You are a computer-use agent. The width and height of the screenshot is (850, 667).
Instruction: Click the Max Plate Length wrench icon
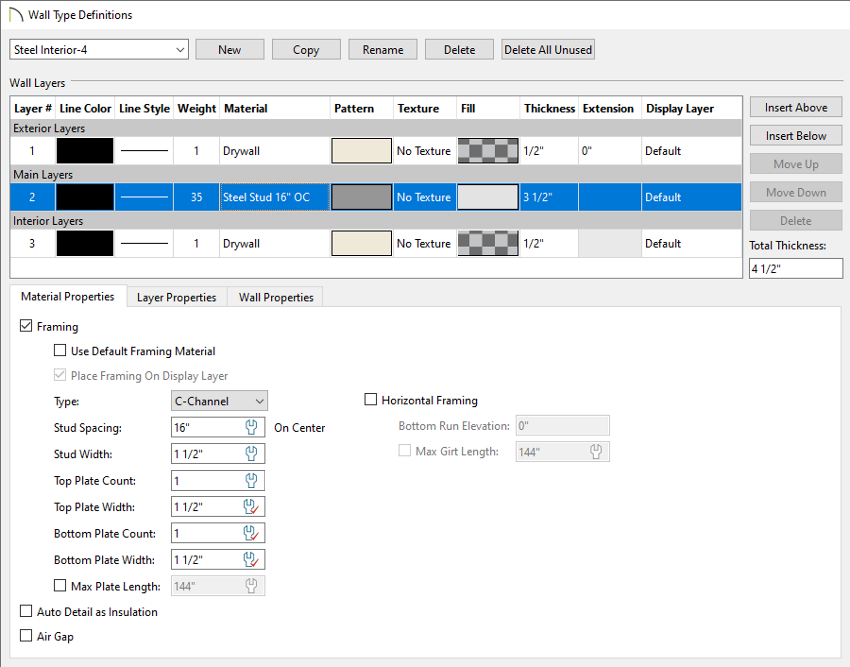tap(251, 586)
